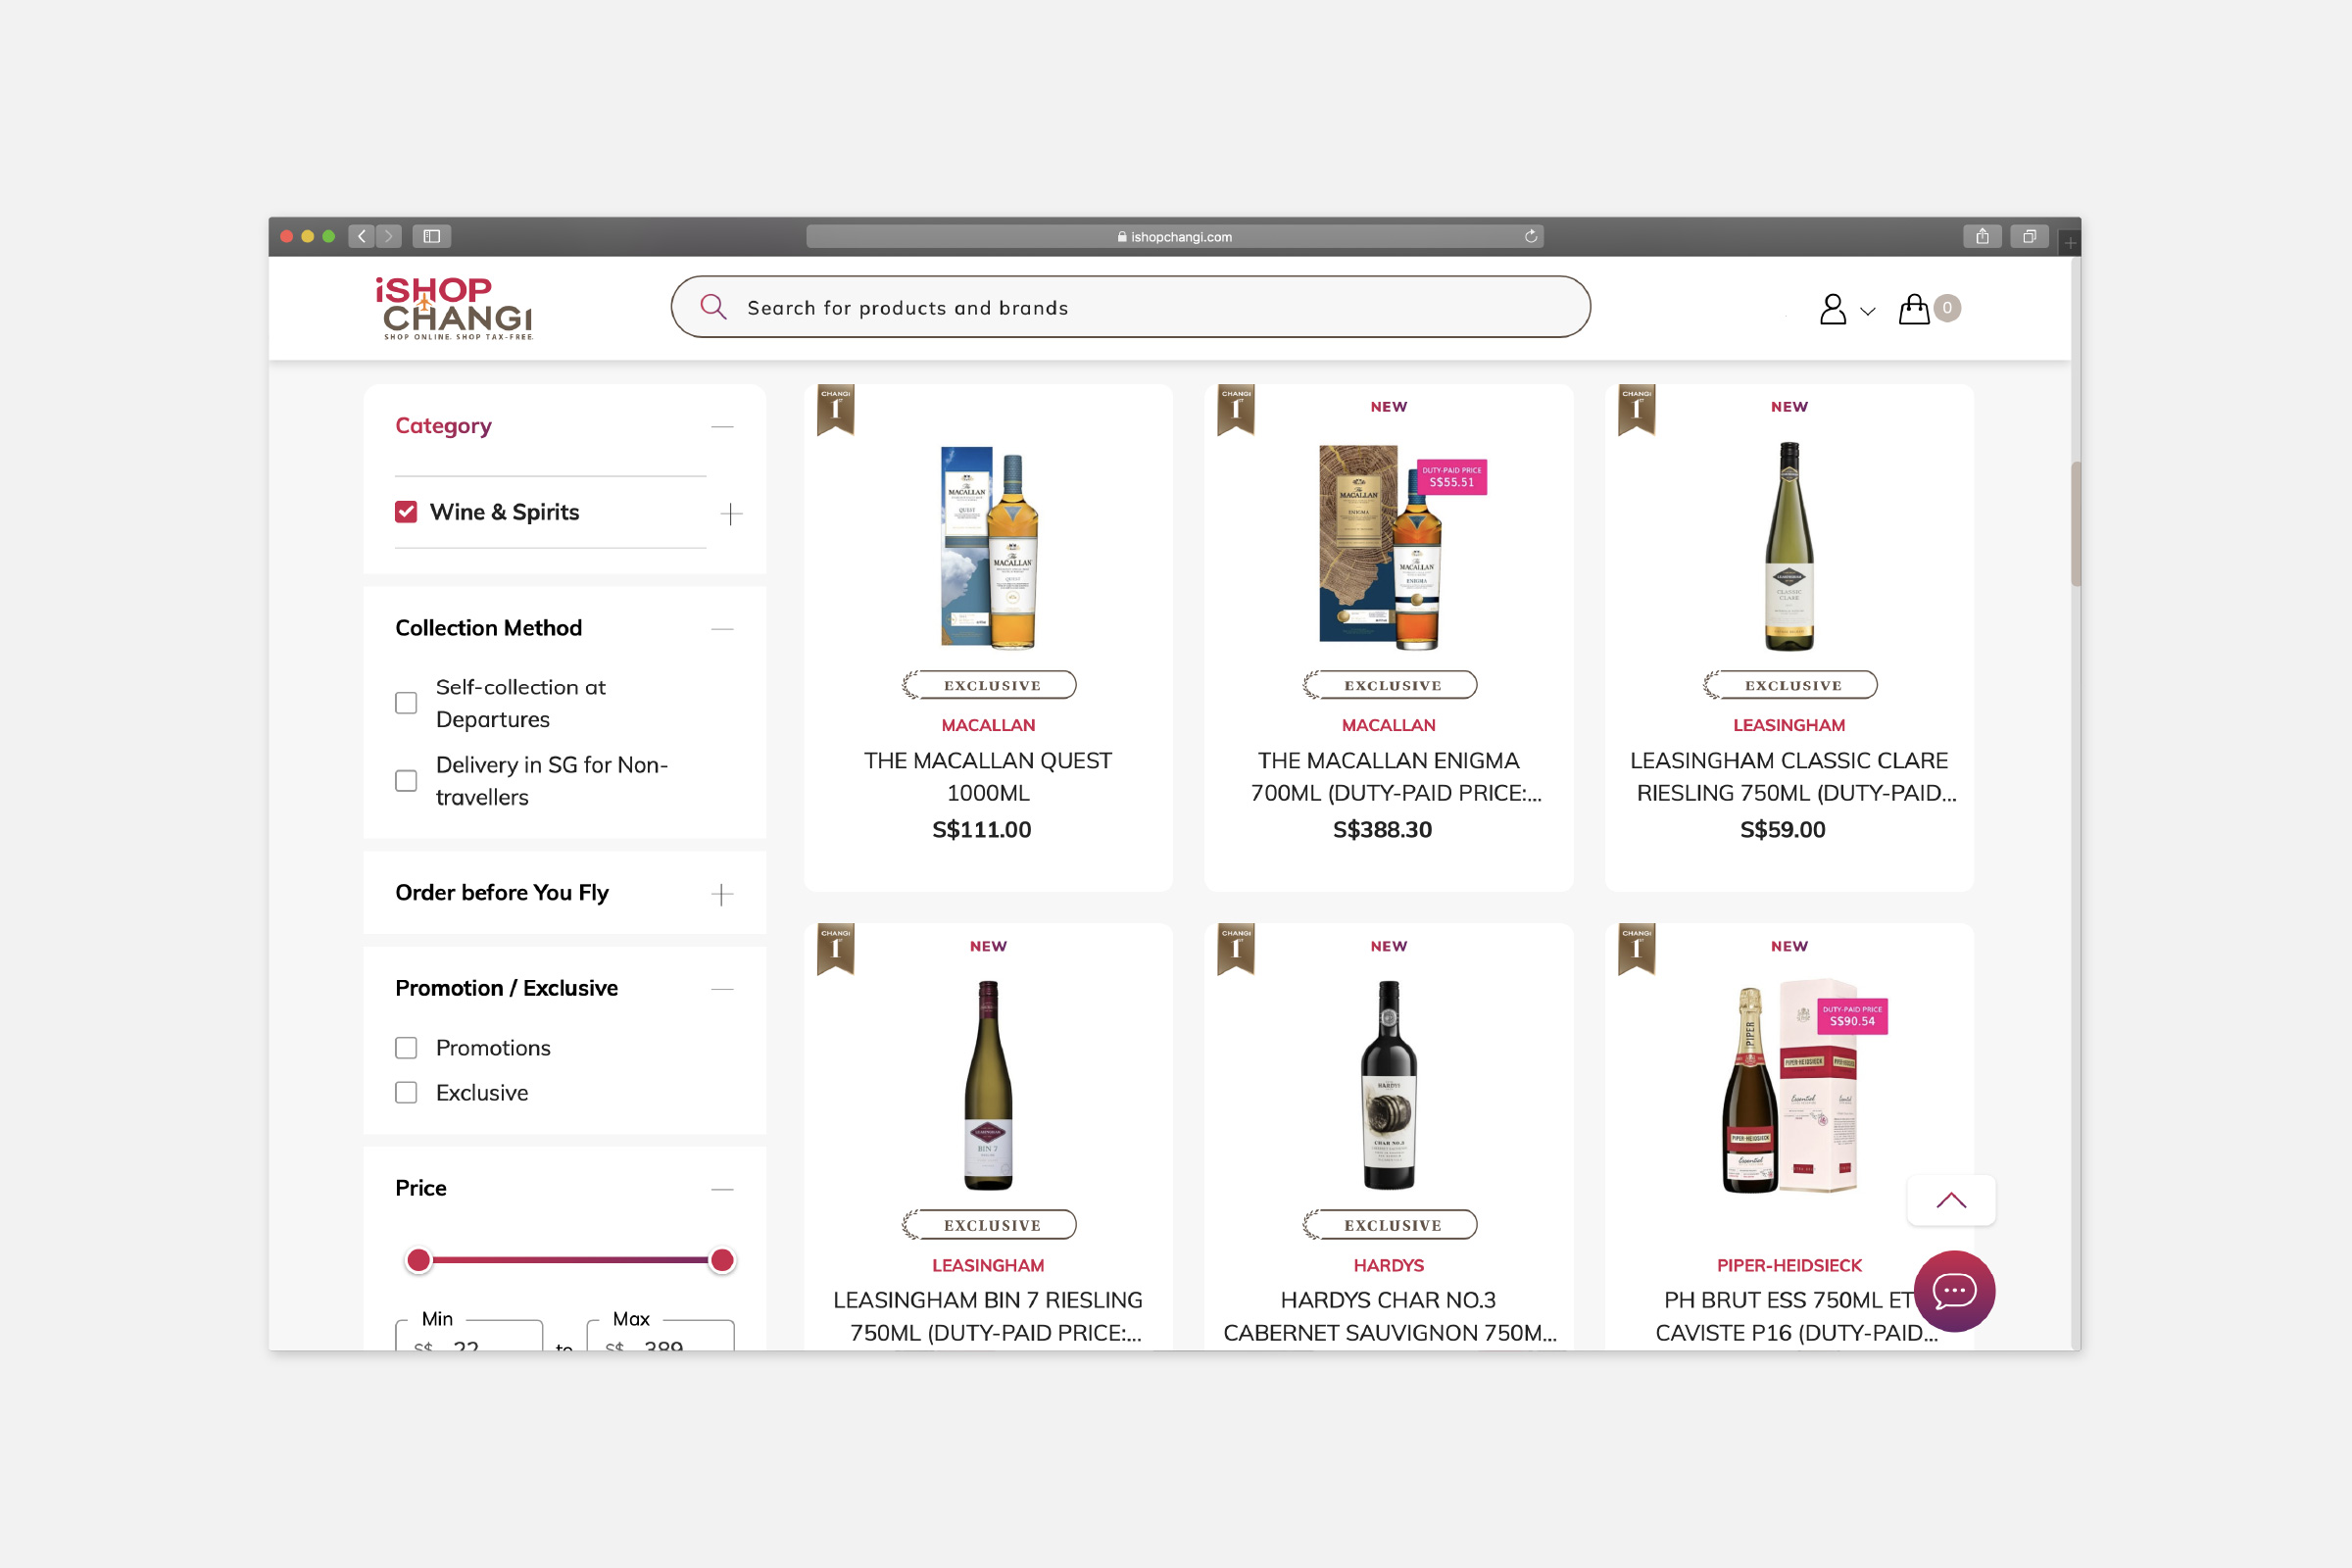Click the HARDYS brand name
This screenshot has width=2352, height=1568.
1389,1265
